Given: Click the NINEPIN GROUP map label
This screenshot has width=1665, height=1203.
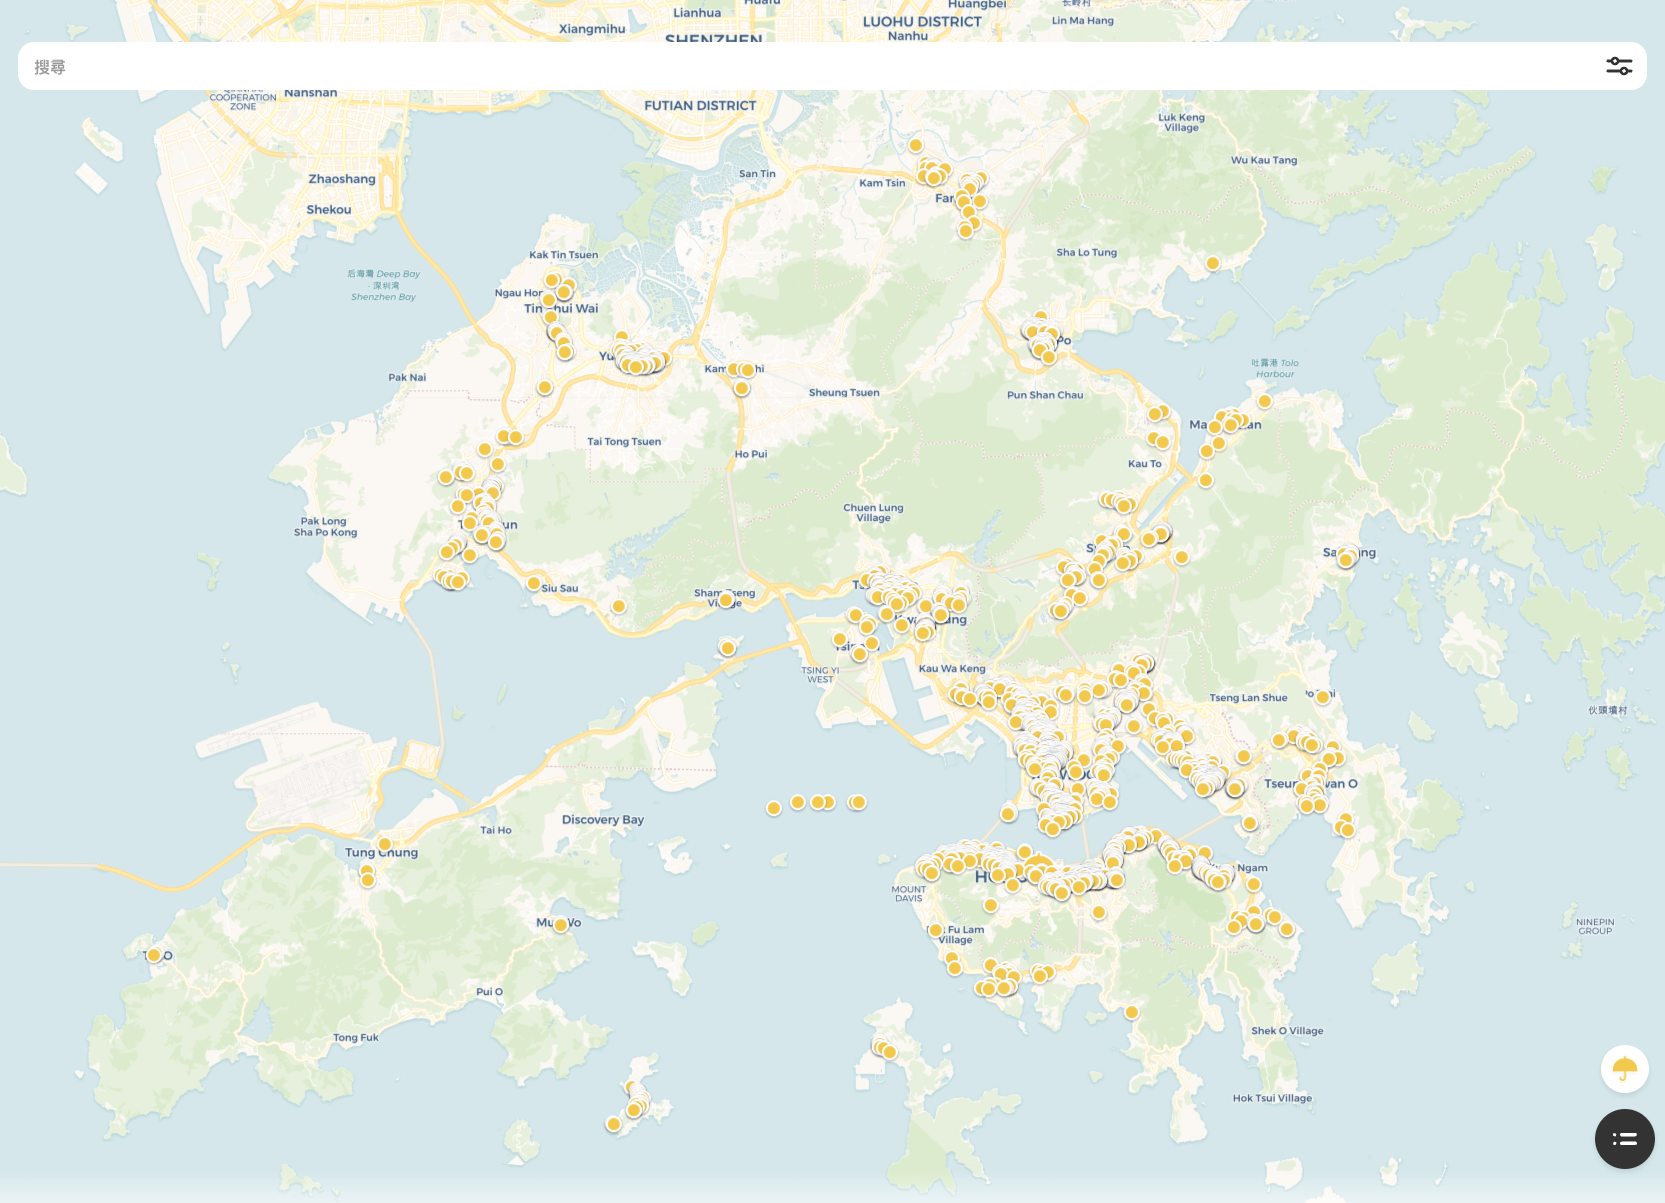Looking at the screenshot, I should pos(1595,926).
